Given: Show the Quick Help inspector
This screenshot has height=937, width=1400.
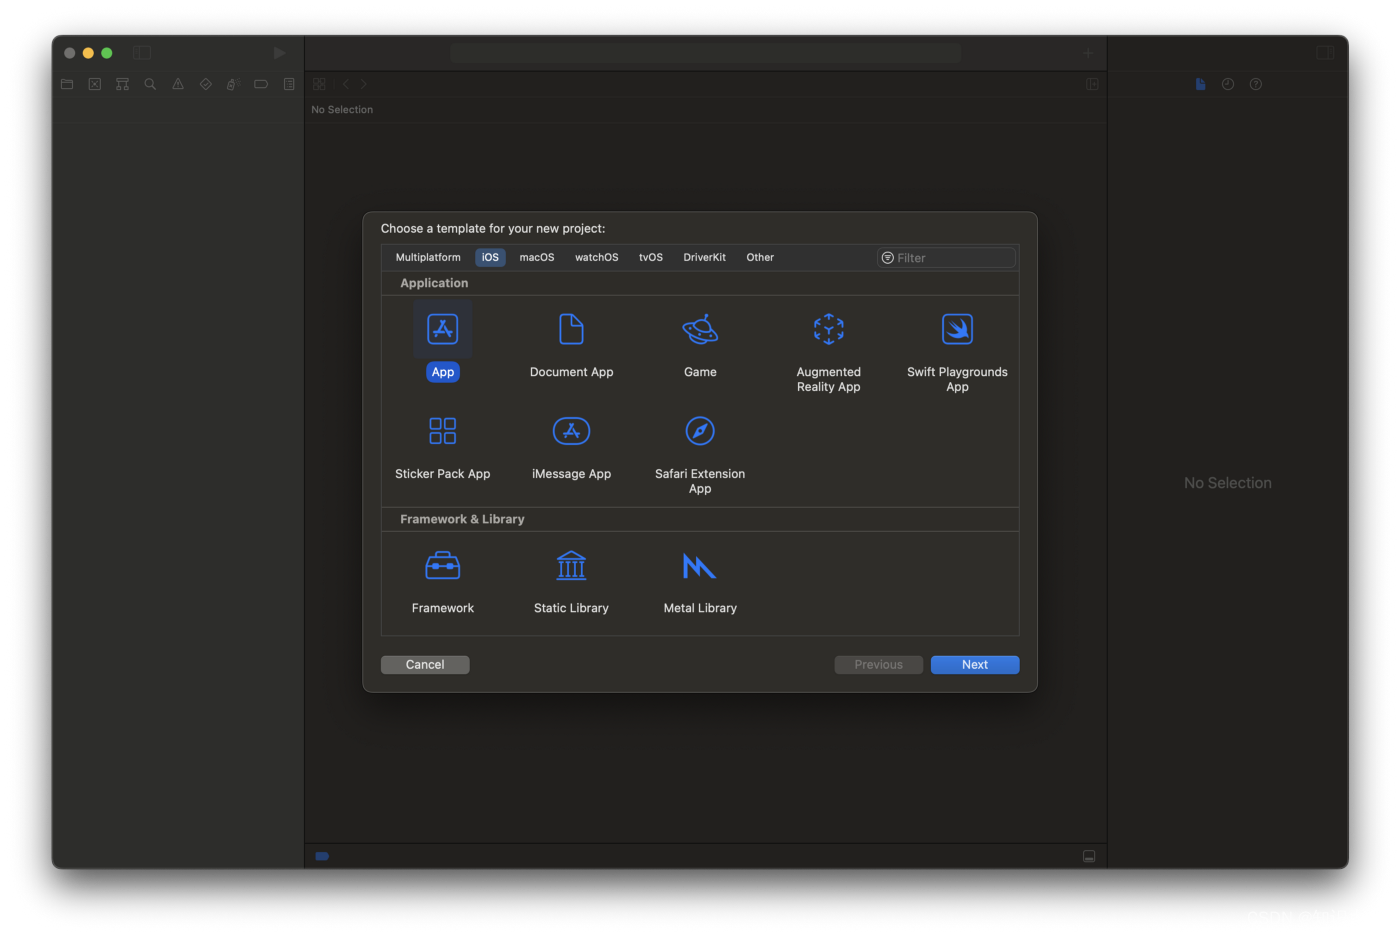Looking at the screenshot, I should click(1256, 84).
